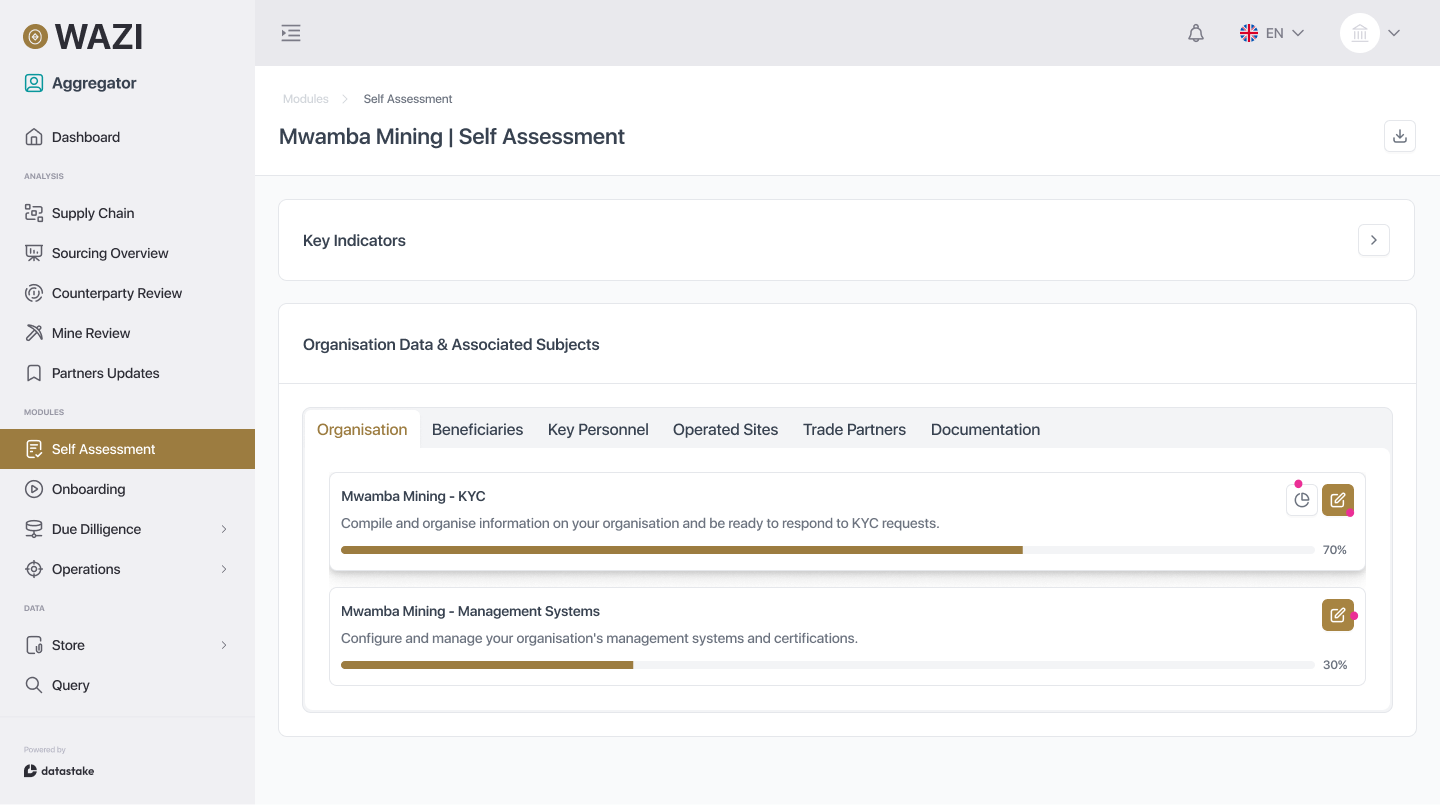The image size is (1440, 805).
Task: Expand the Key Indicators section
Action: click(1374, 240)
